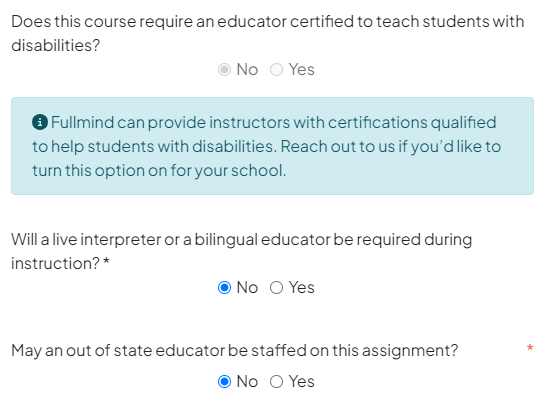Click the red required asterisk beside out of state question
Image resolution: width=560 pixels, height=396 pixels.
[x=530, y=347]
